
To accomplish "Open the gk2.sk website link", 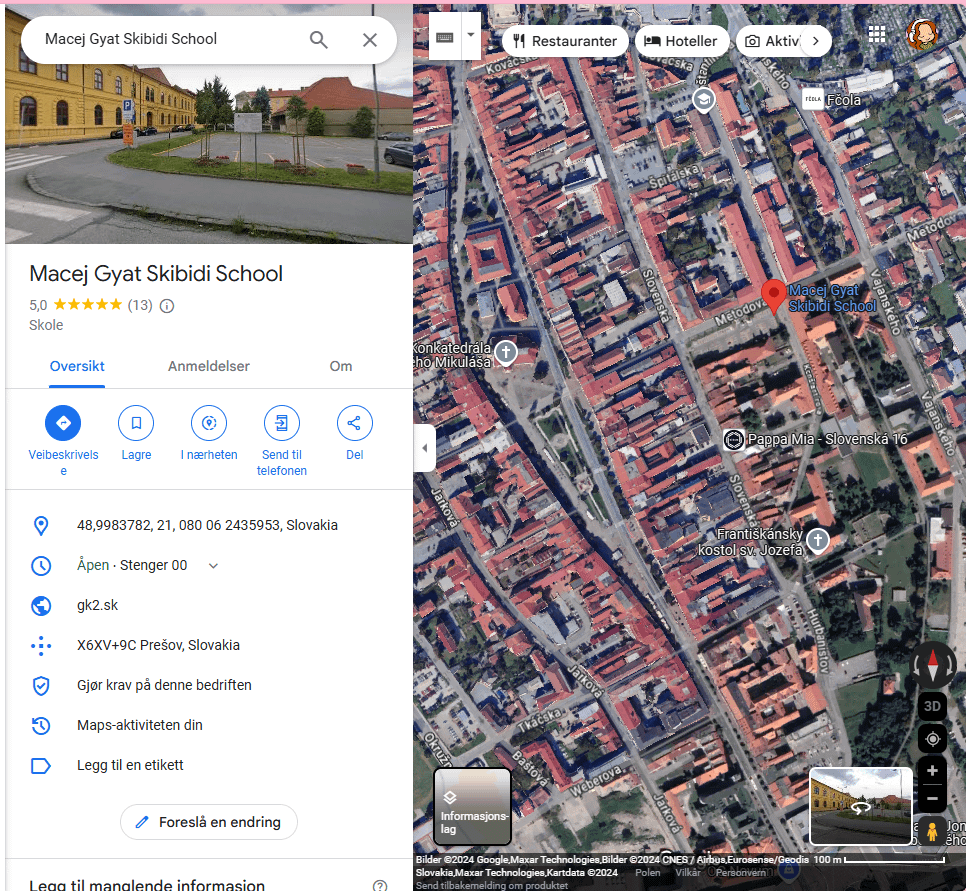I will pyautogui.click(x=97, y=605).
